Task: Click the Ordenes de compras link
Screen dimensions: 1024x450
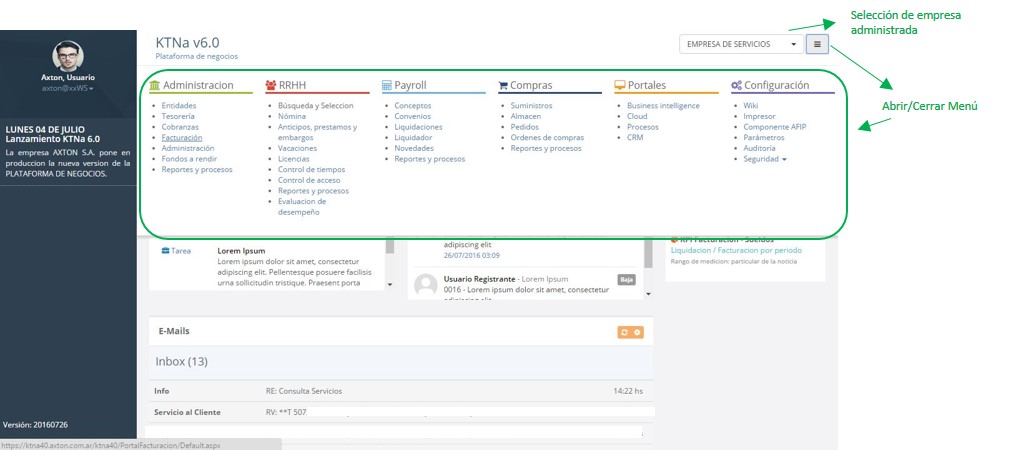Action: coord(546,138)
